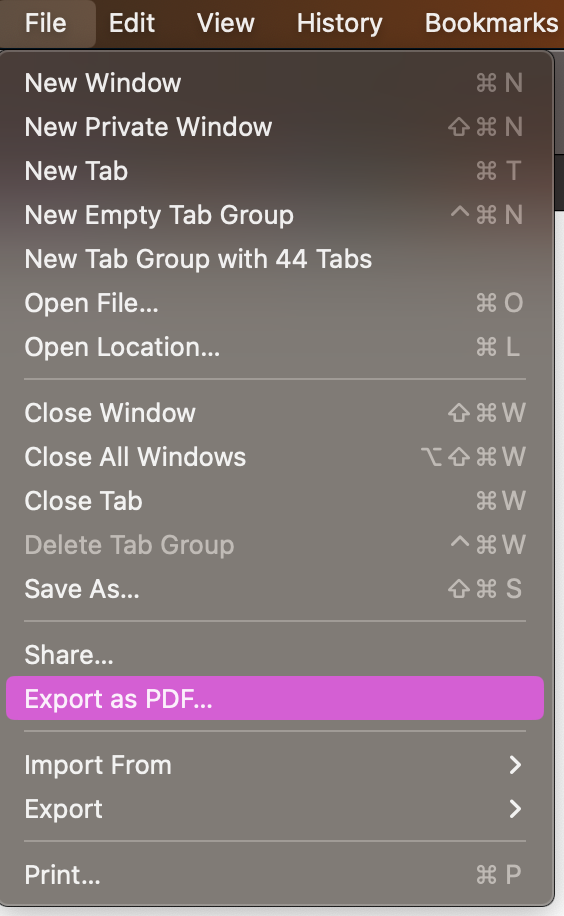
Task: Select New Tab Group with 44 Tabs
Action: coord(275,259)
